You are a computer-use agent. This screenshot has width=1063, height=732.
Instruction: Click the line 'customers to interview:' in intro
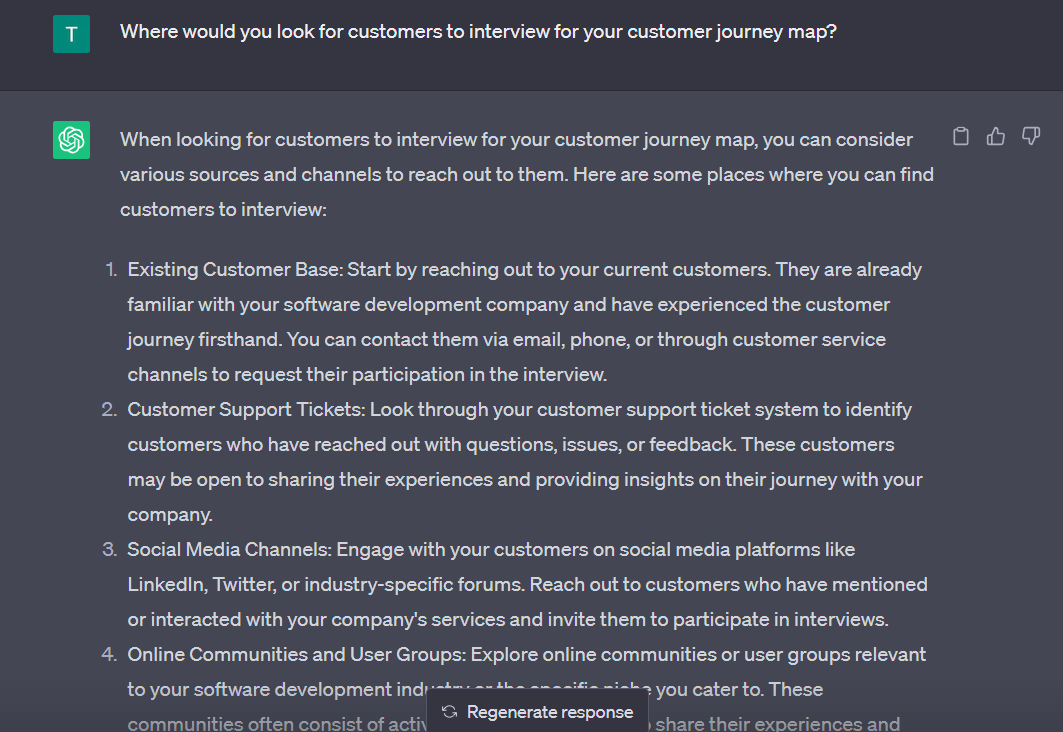pos(223,209)
